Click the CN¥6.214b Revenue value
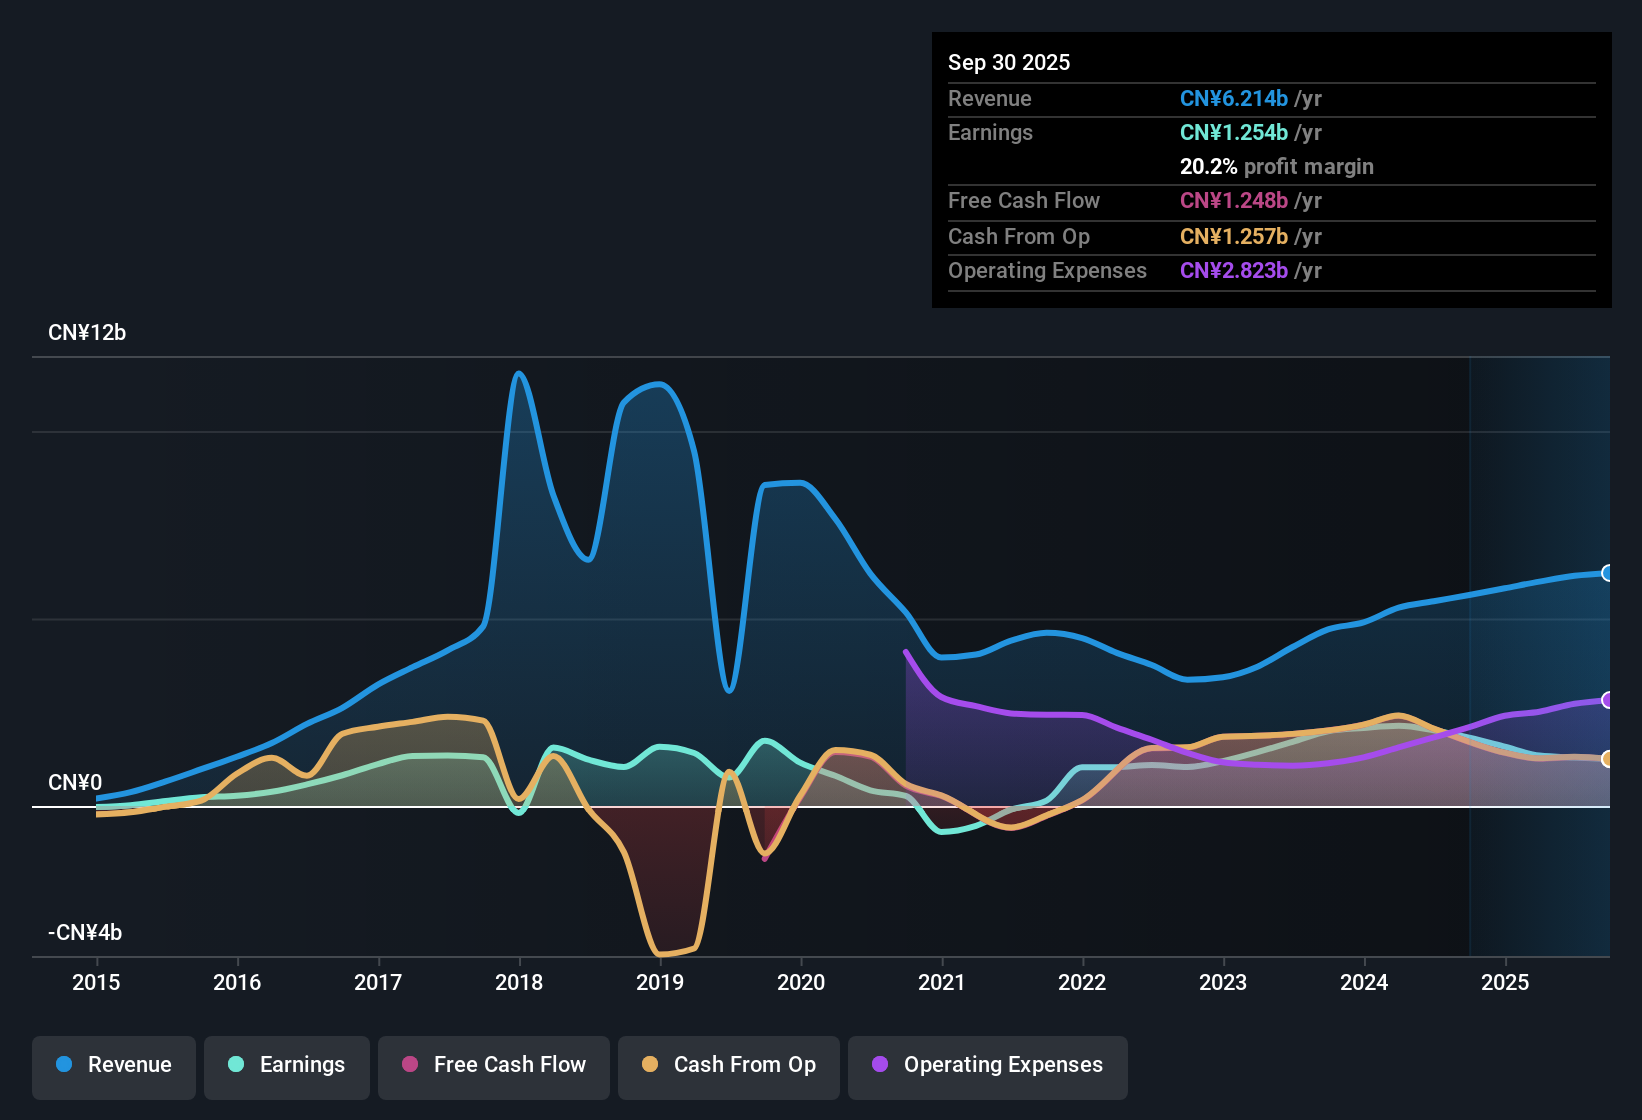 pos(1234,98)
